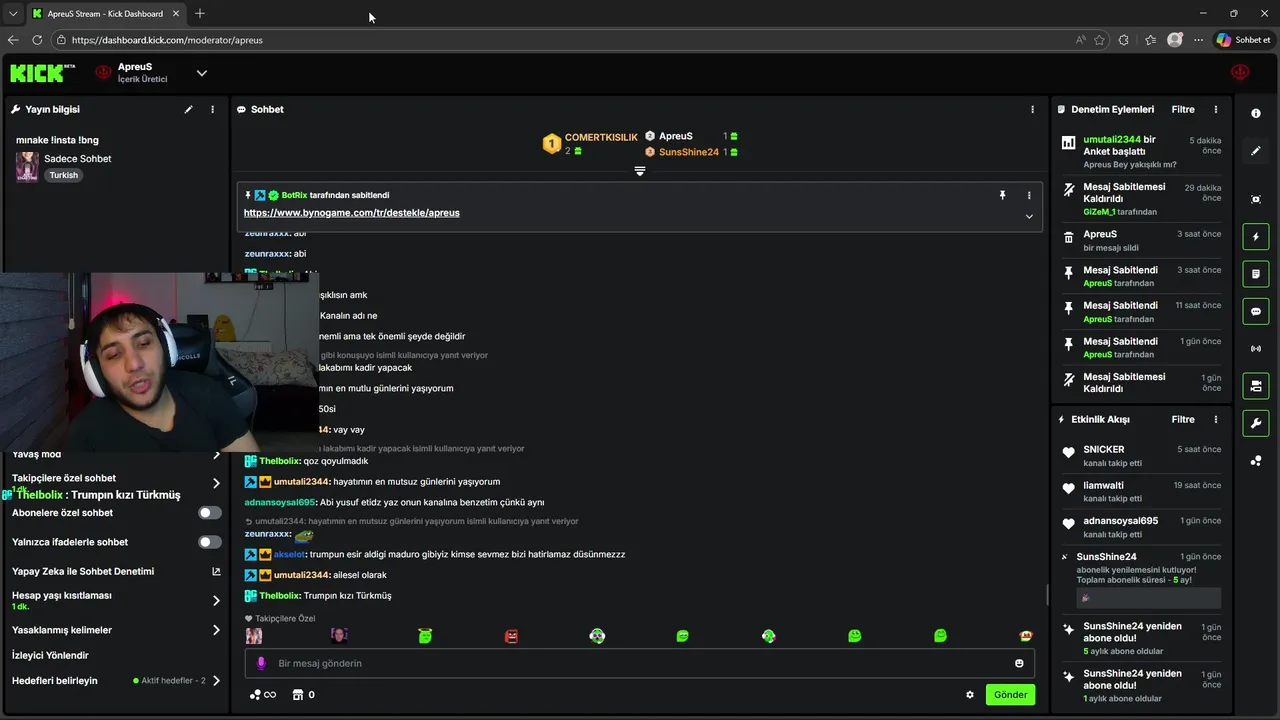
Task: Click the Gönder send button
Action: point(1010,694)
